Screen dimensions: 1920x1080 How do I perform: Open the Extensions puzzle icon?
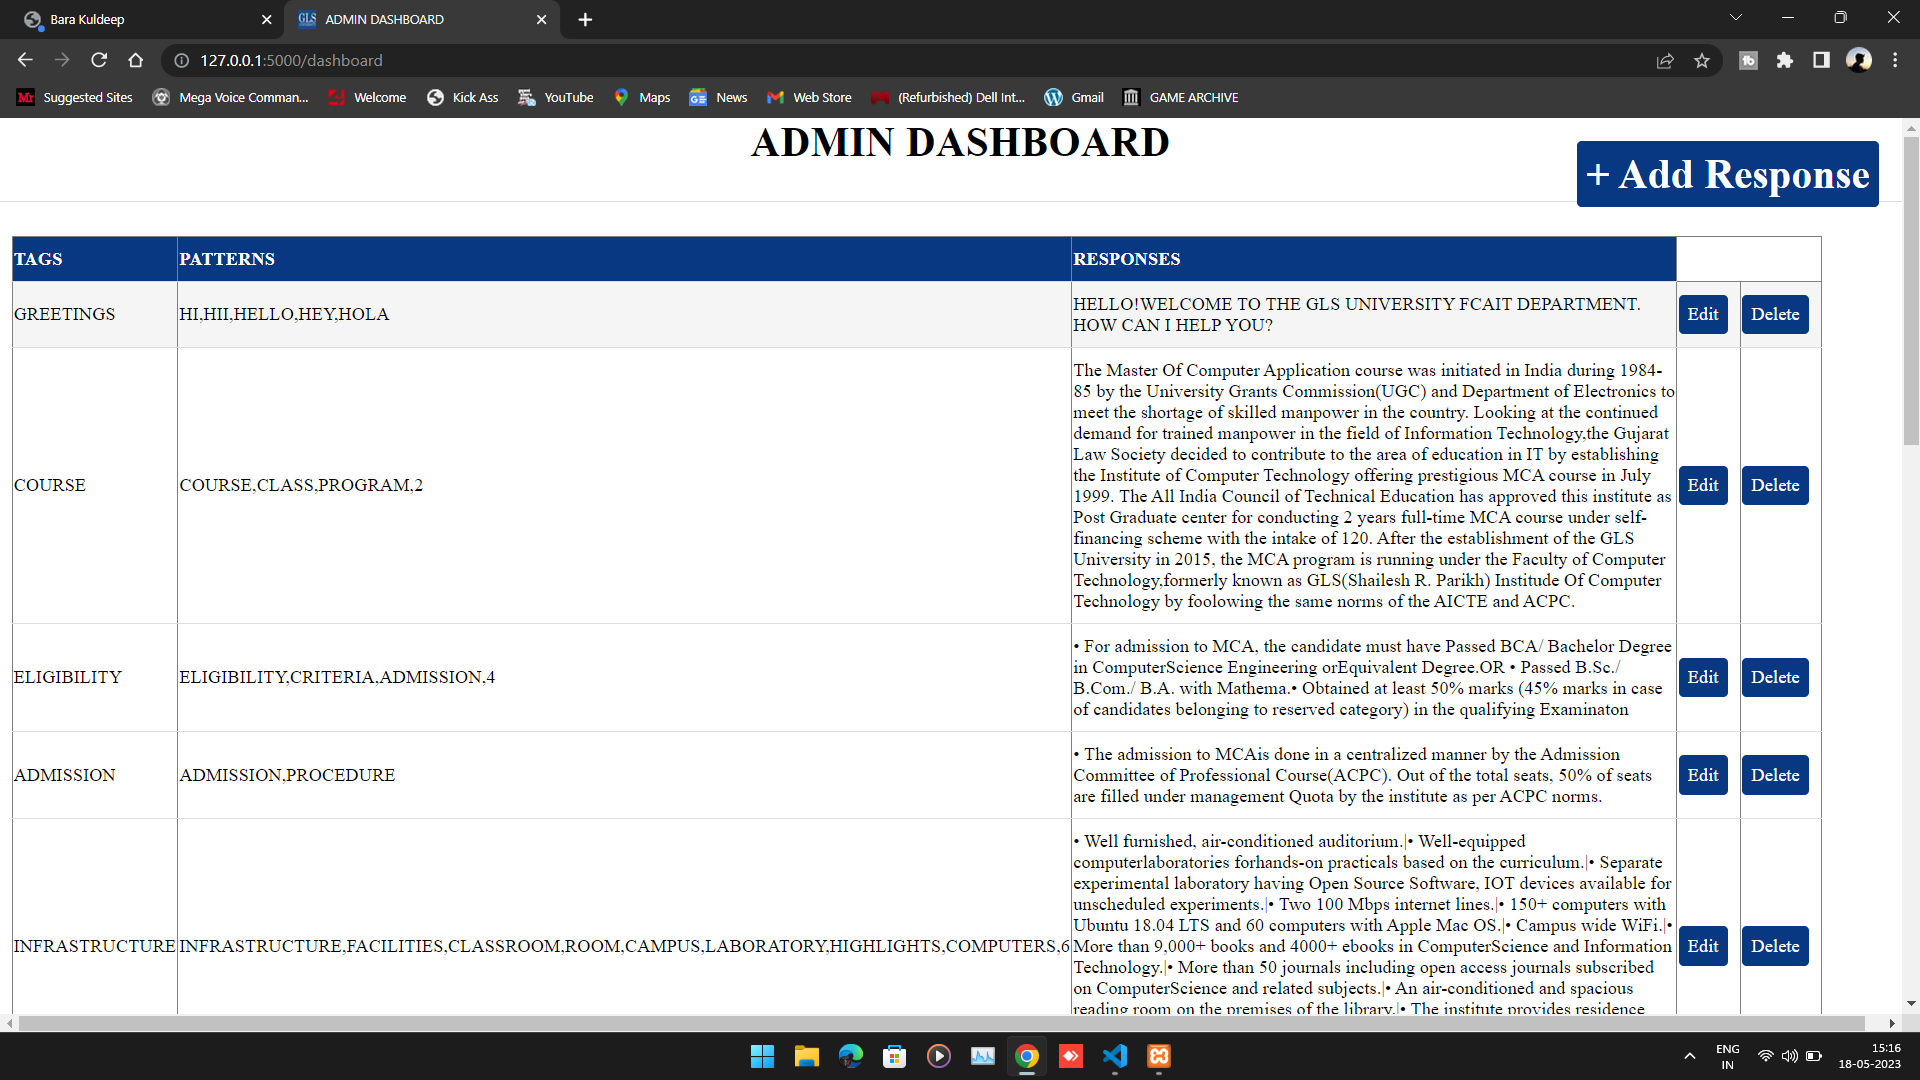click(1785, 61)
